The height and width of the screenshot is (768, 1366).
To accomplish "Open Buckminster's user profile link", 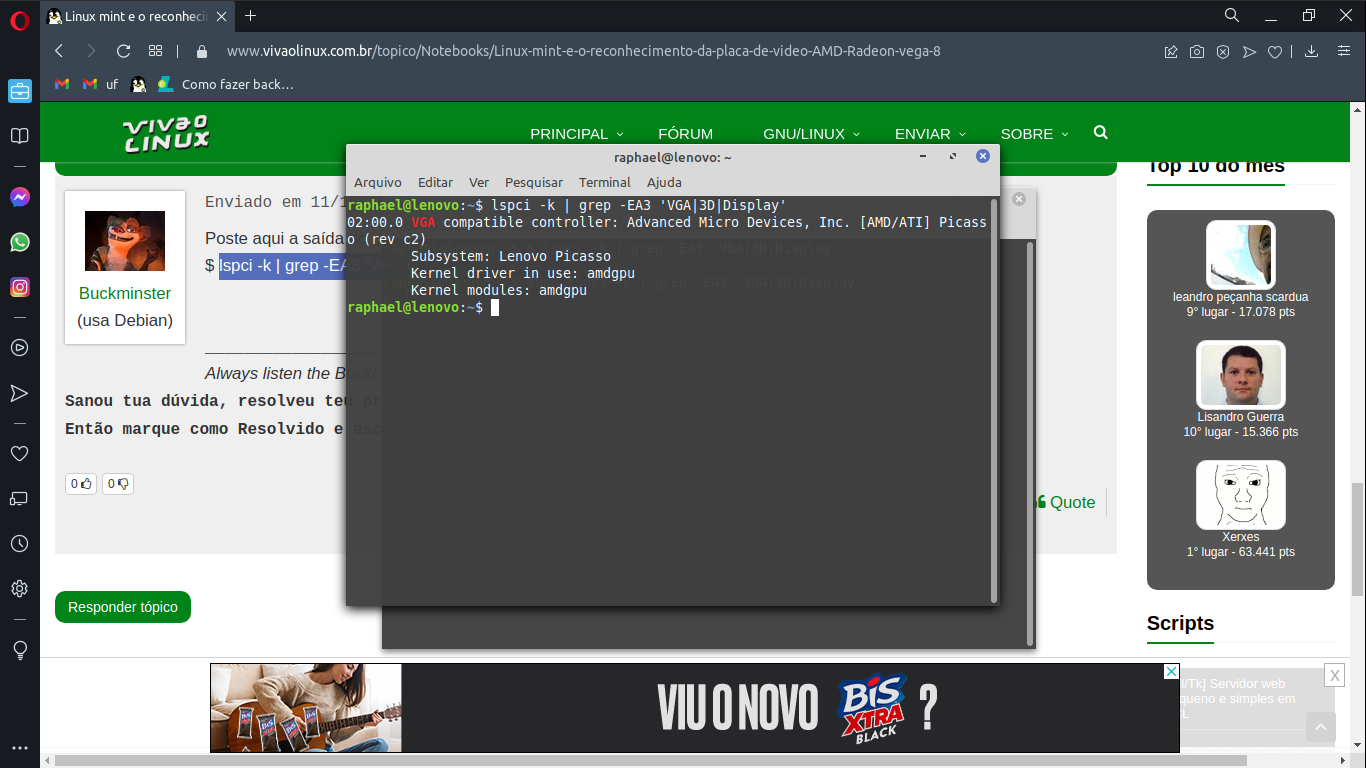I will (x=125, y=293).
